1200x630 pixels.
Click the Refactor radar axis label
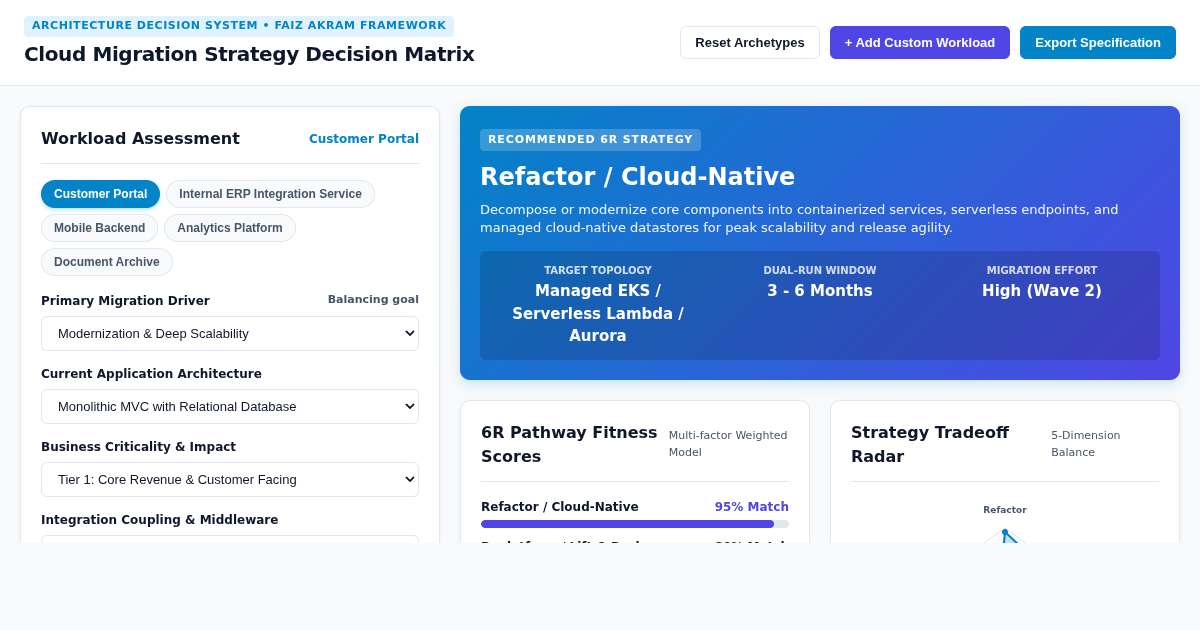click(1005, 510)
